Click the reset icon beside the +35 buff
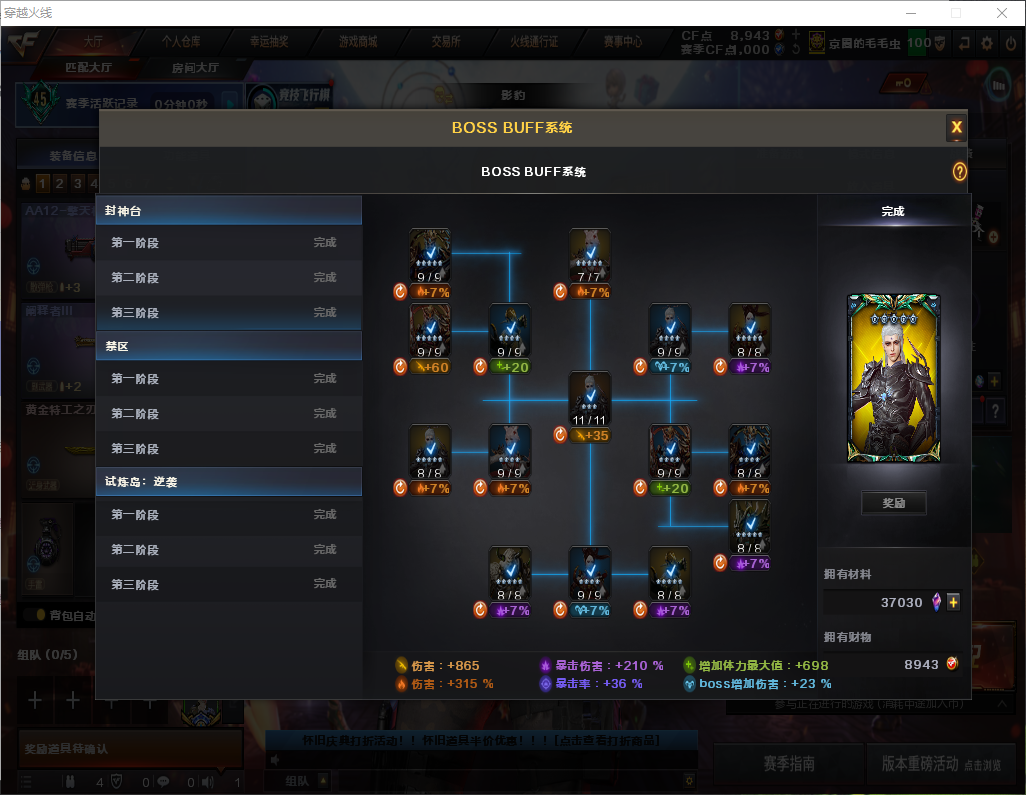Screen dimensions: 1026x795 tap(560, 435)
